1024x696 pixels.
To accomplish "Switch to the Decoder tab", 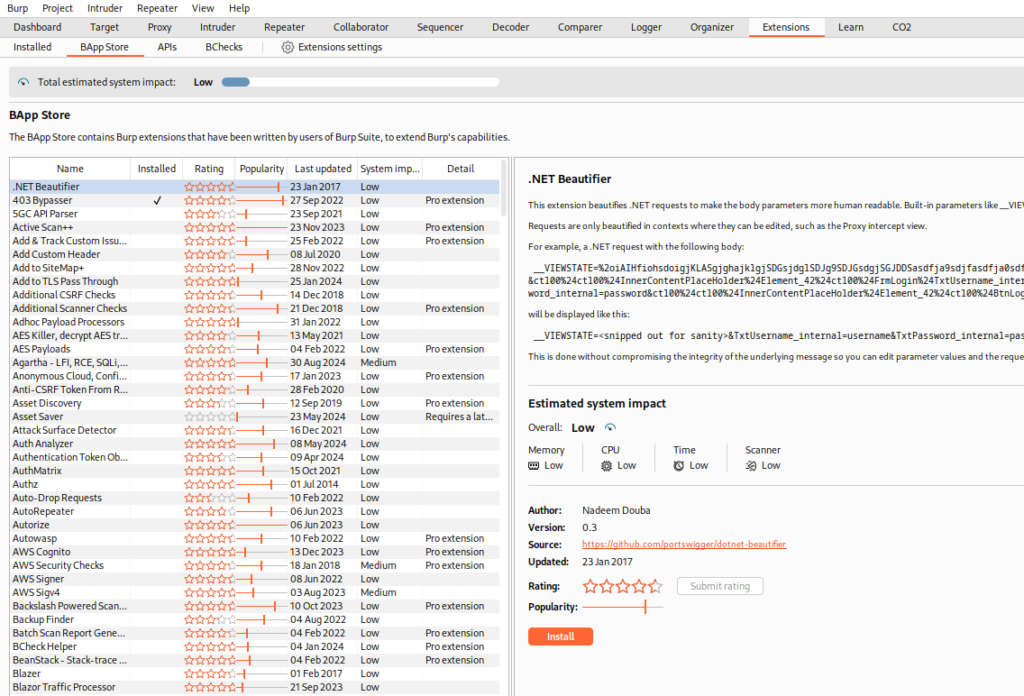I will [x=511, y=27].
